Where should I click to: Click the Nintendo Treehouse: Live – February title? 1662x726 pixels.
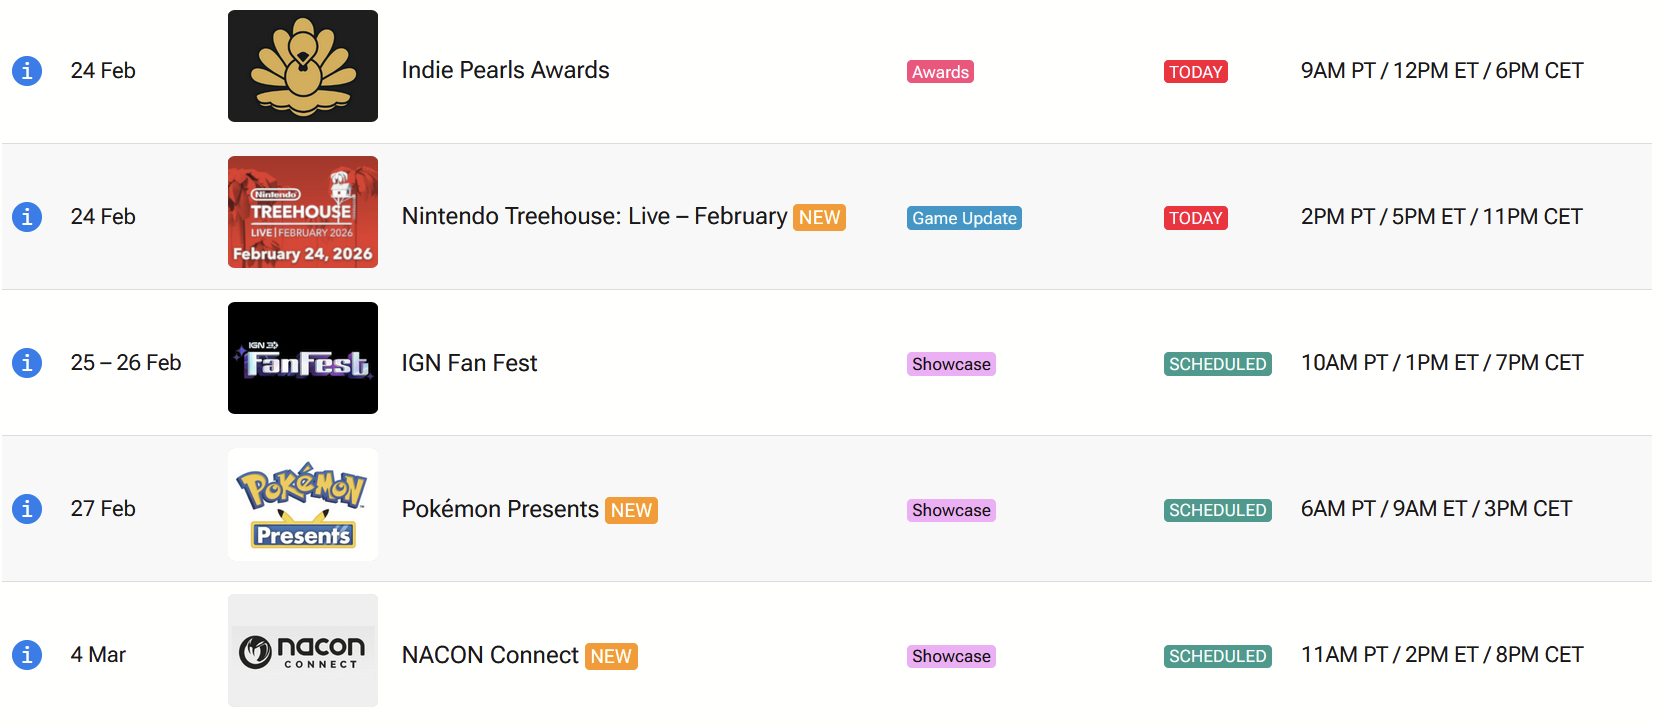click(x=594, y=217)
